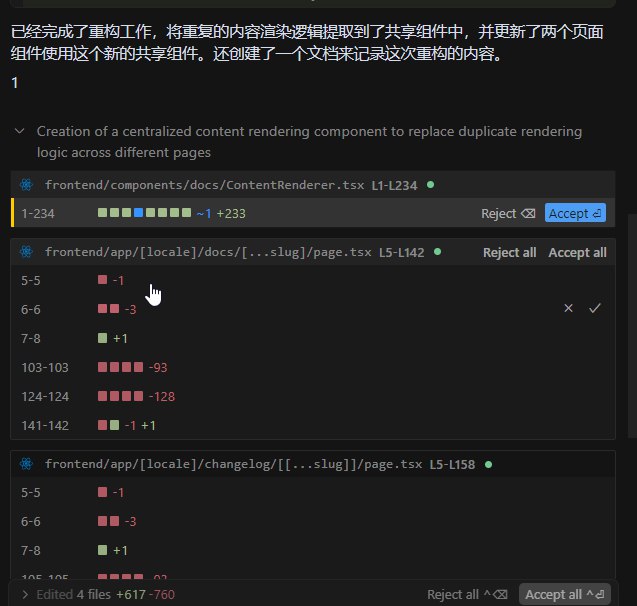Open frontend/app/[locale]/changelog/[[...slug]]/page.tsx file link
The height and width of the screenshot is (606, 637).
click(x=233, y=464)
